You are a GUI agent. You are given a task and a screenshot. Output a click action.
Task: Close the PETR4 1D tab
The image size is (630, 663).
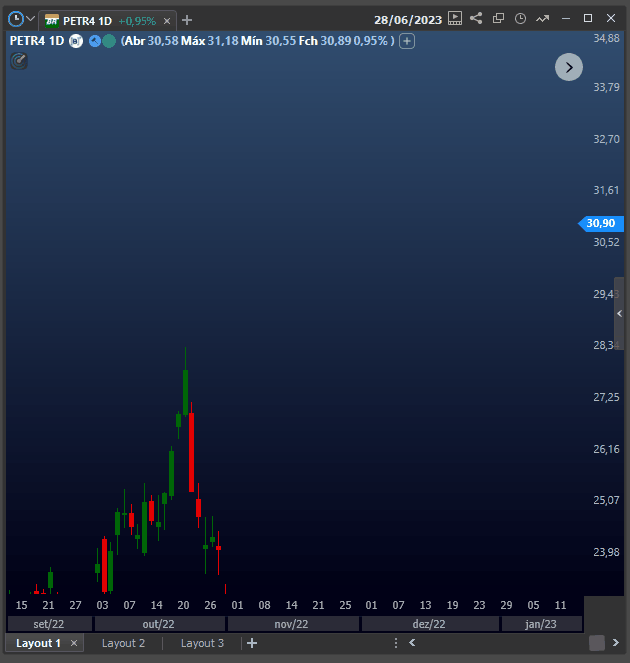[167, 21]
